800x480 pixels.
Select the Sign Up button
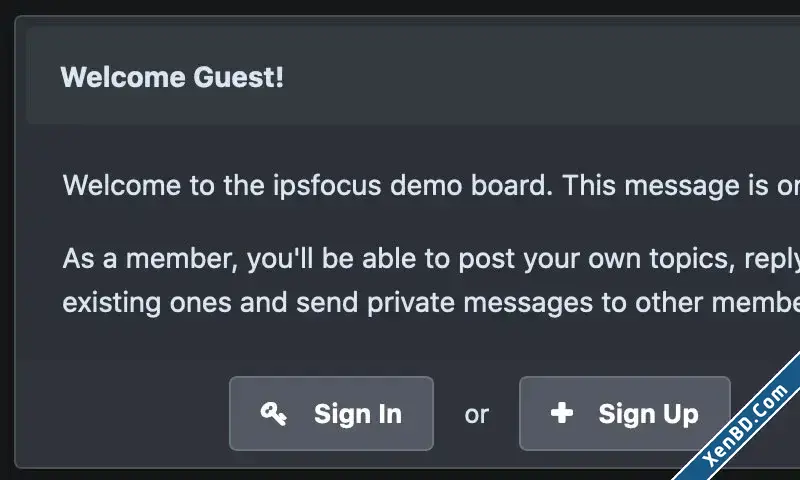coord(625,413)
